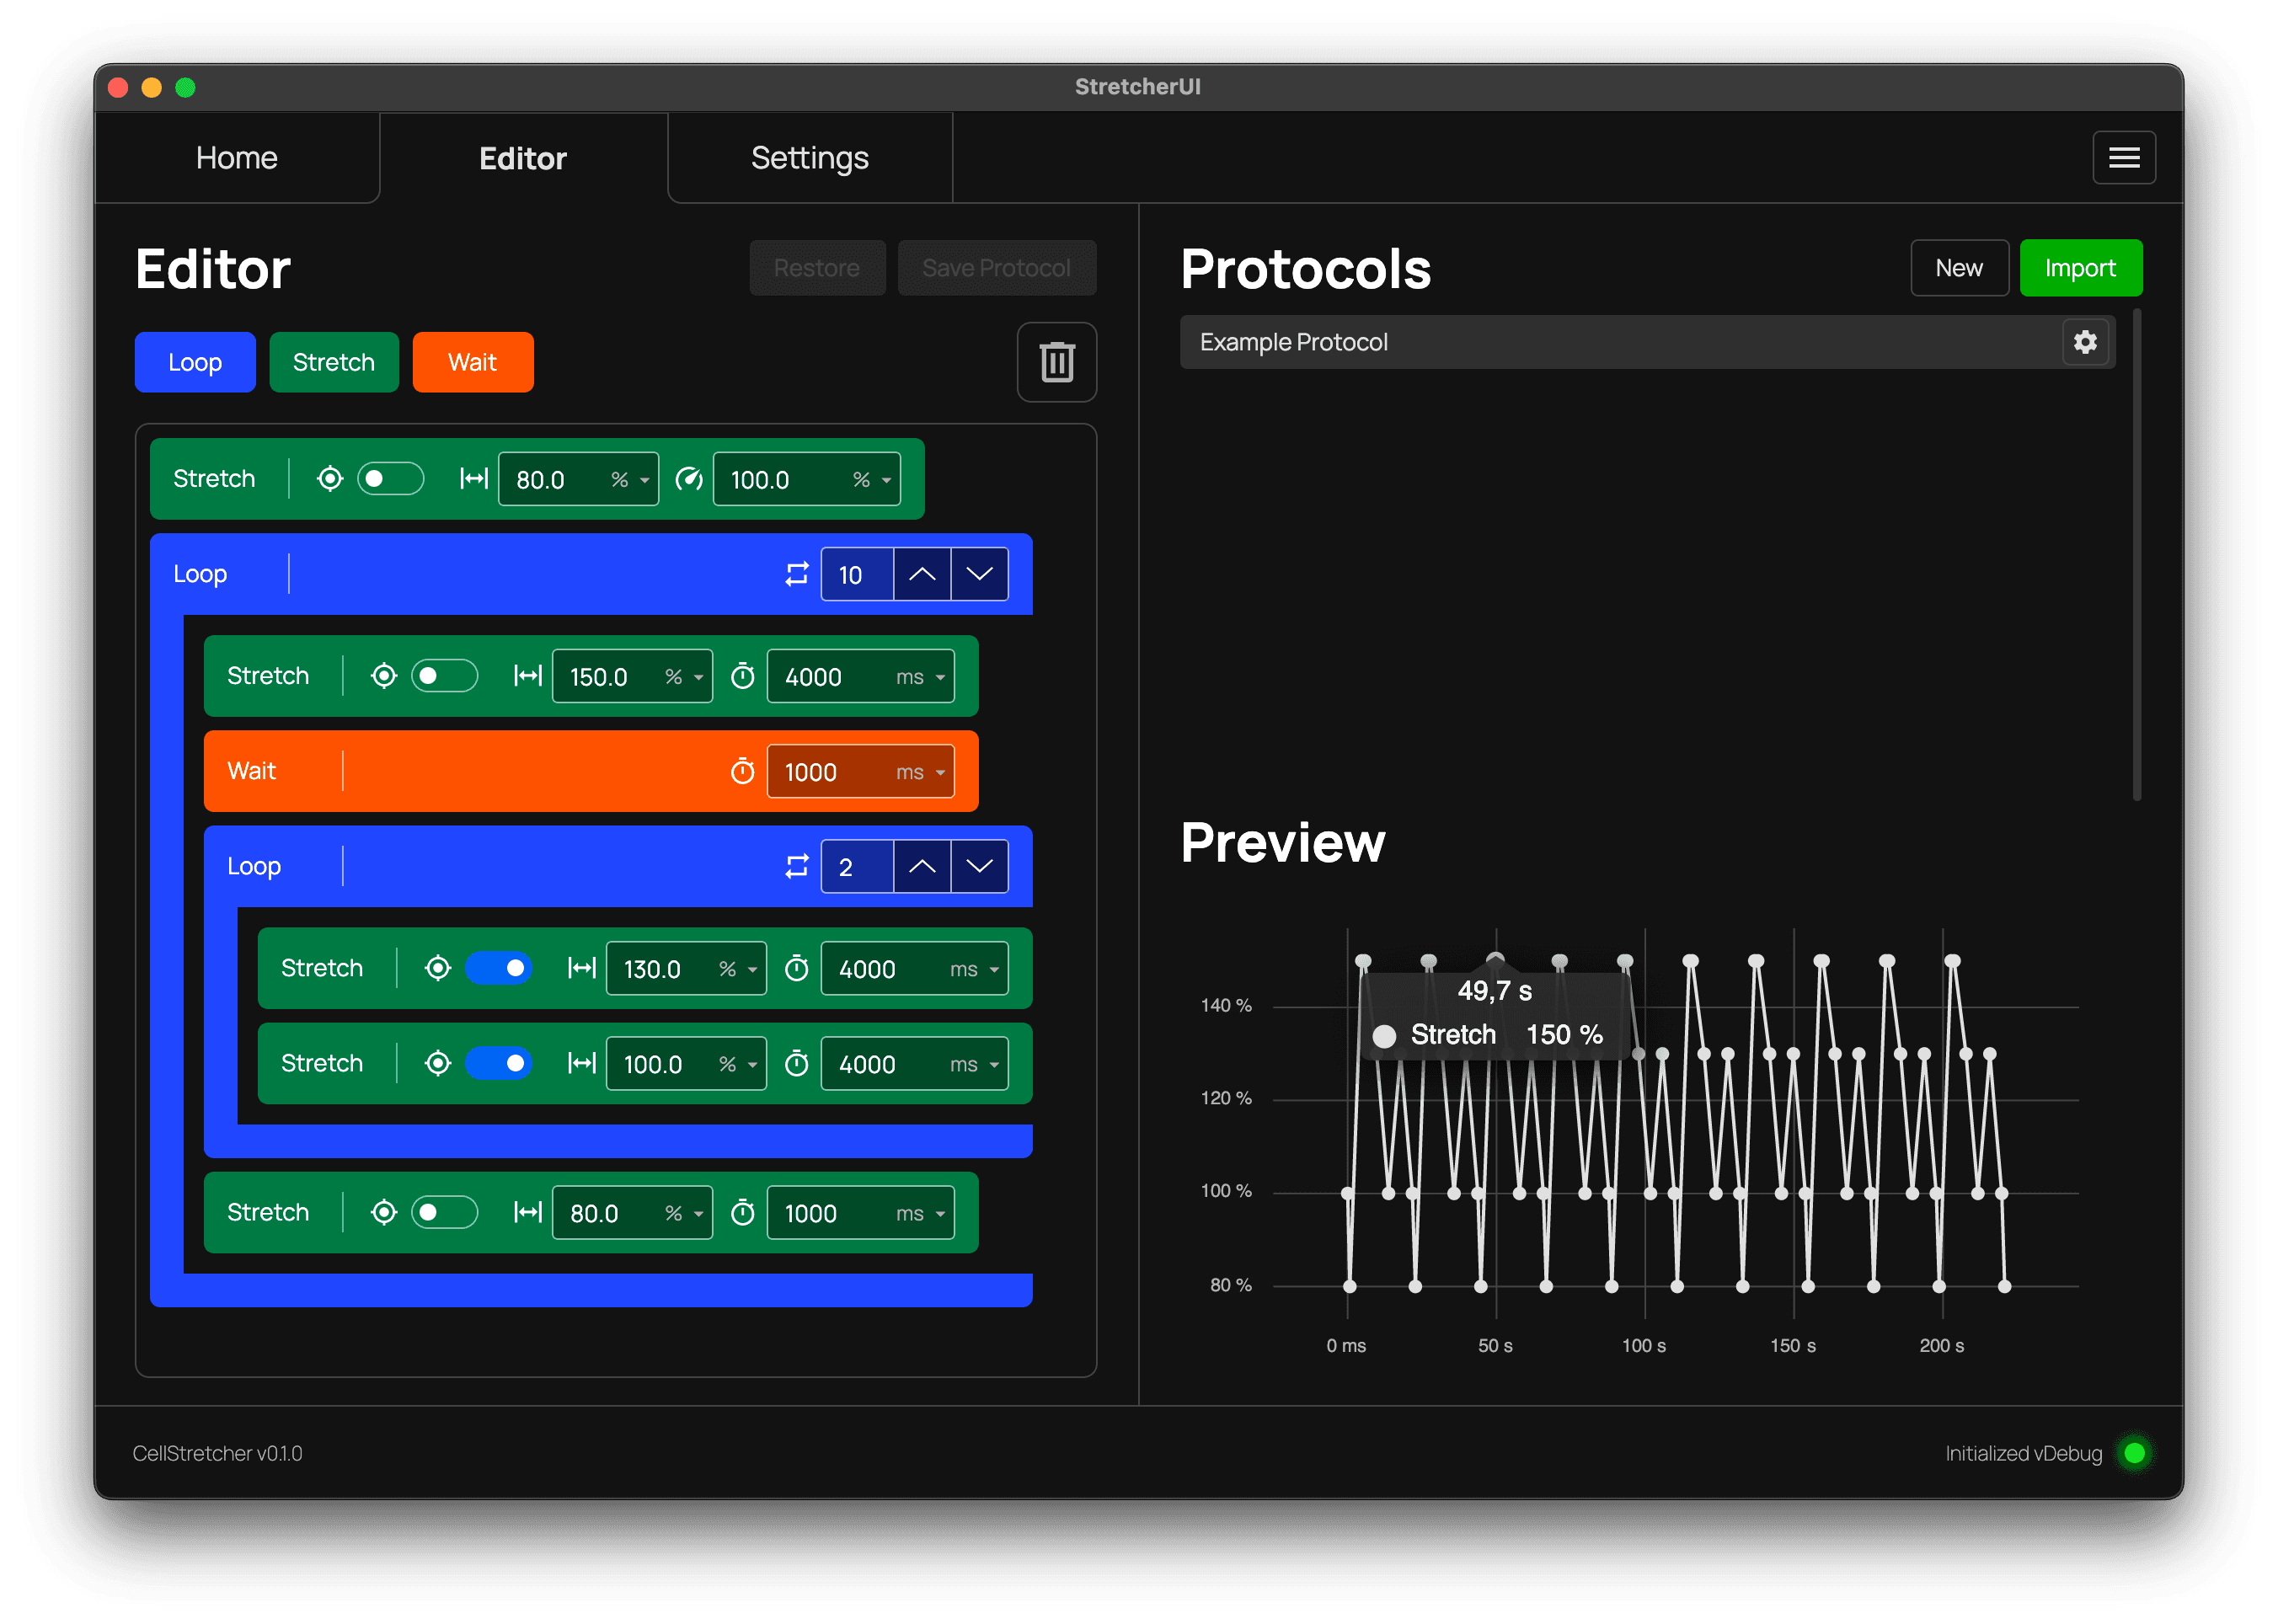The height and width of the screenshot is (1624, 2278).
Task: Open ms dropdown in 150.0% Stretch row
Action: (x=921, y=677)
